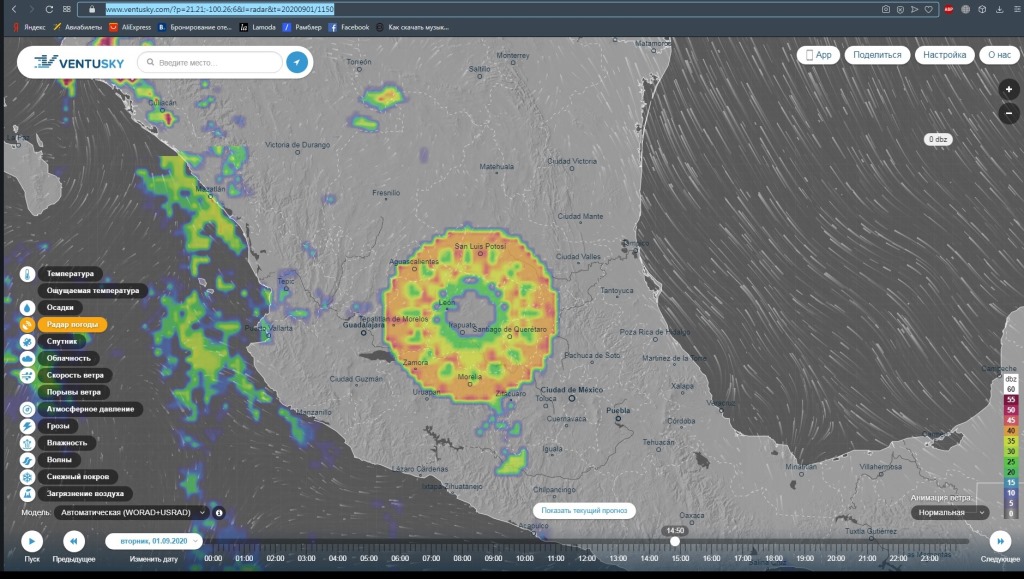Click the place search field Введите место
1024x579 pixels.
[210, 63]
